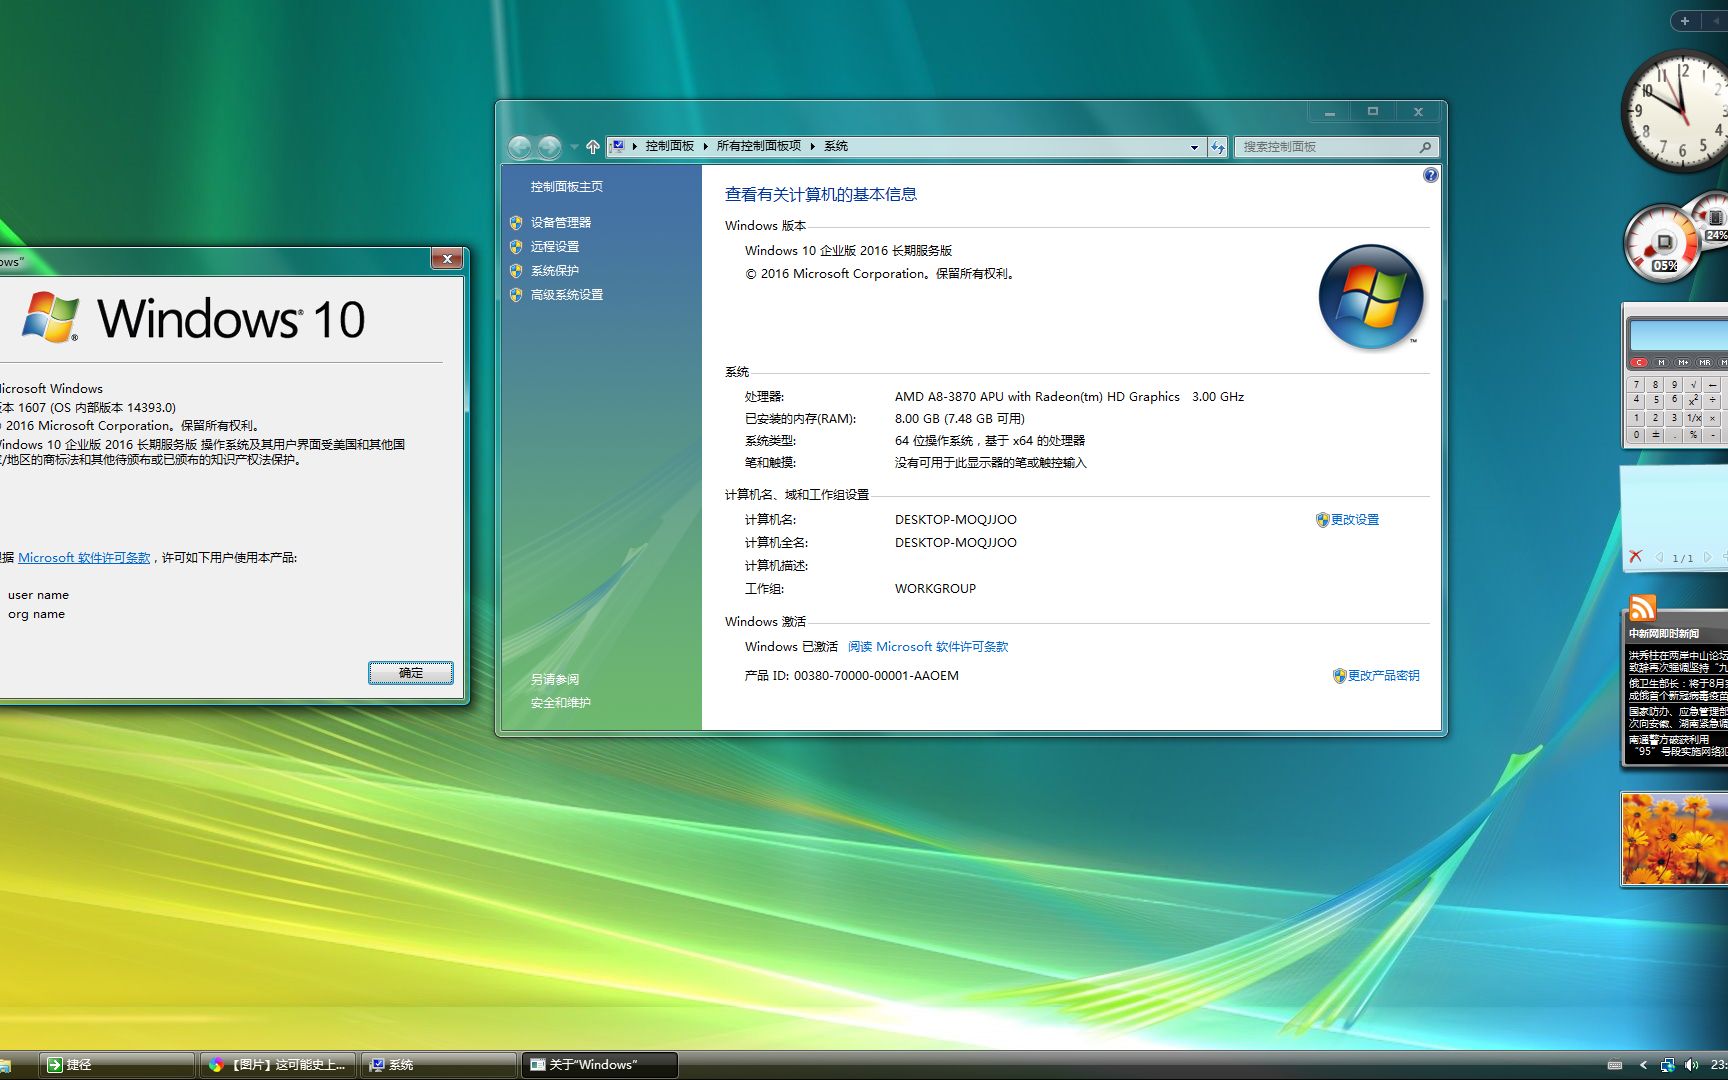Open the 更改产品密钥 link
The image size is (1728, 1080).
pos(1385,675)
